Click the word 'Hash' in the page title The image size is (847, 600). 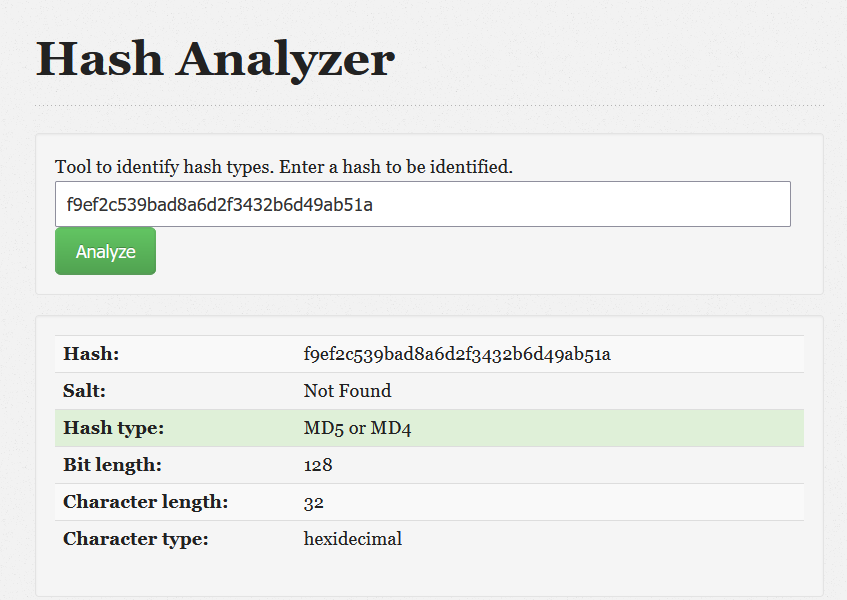(x=100, y=59)
